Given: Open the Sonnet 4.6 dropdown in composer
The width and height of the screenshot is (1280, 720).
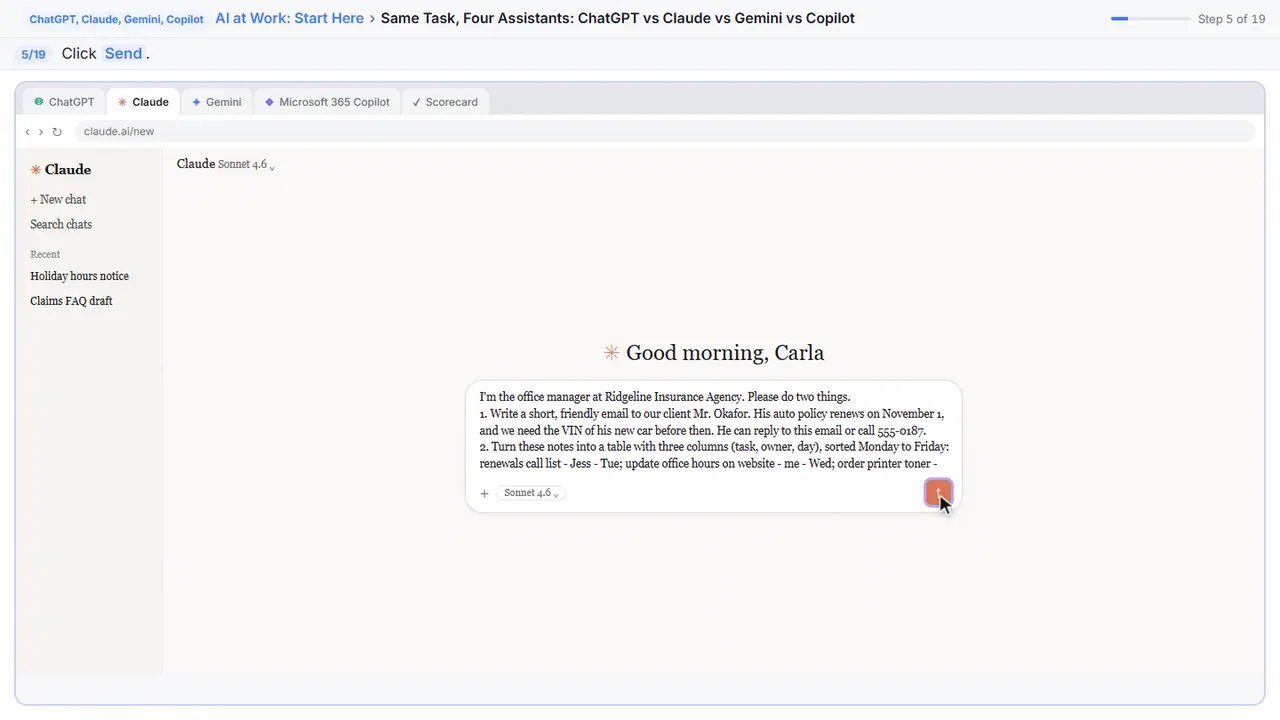Looking at the screenshot, I should [531, 493].
